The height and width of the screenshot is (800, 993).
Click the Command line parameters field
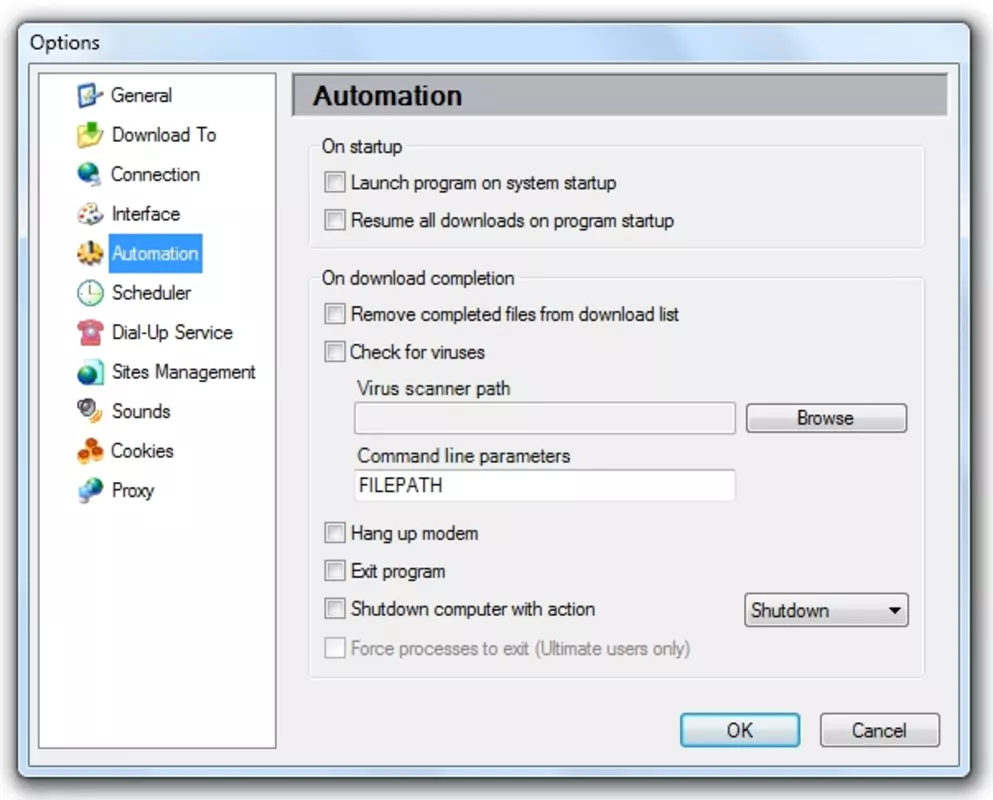tap(545, 485)
